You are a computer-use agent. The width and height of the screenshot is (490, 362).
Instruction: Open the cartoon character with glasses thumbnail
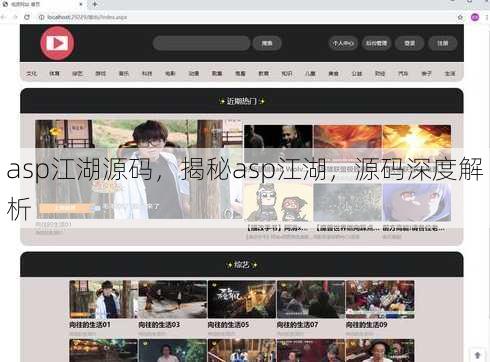[278, 202]
